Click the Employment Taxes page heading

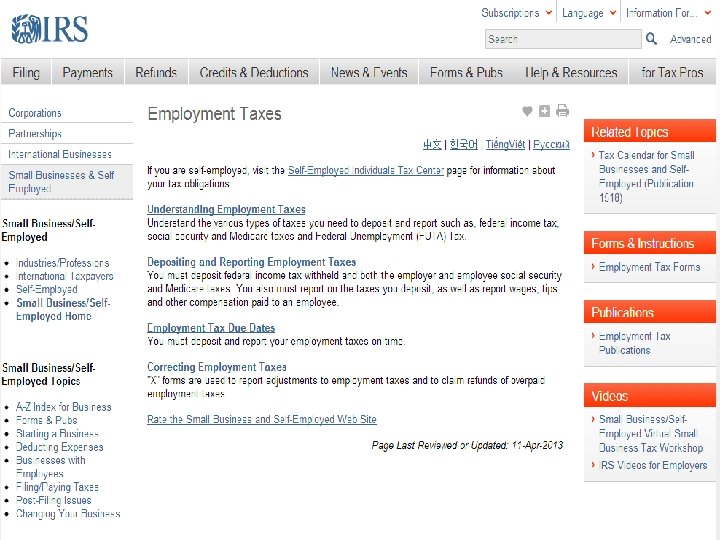coord(214,114)
